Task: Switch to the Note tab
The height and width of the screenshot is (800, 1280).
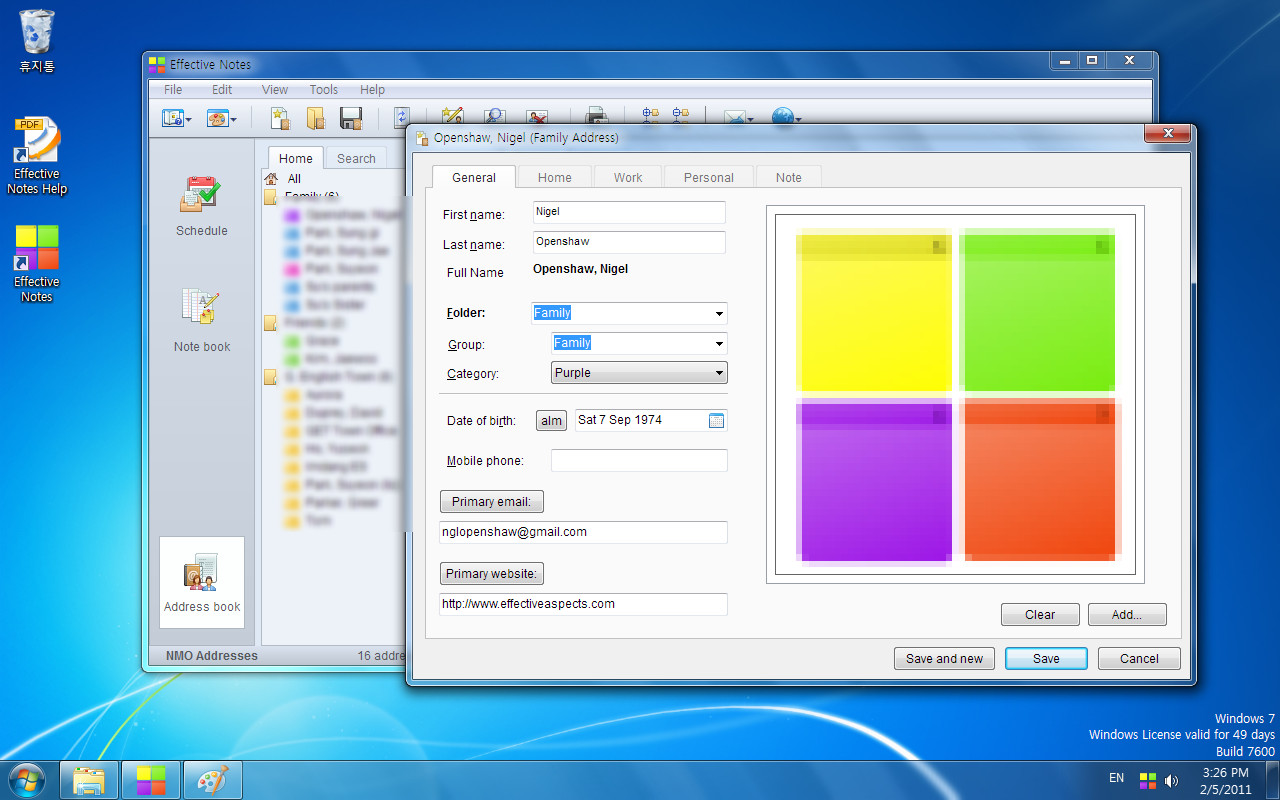Action: coord(789,177)
